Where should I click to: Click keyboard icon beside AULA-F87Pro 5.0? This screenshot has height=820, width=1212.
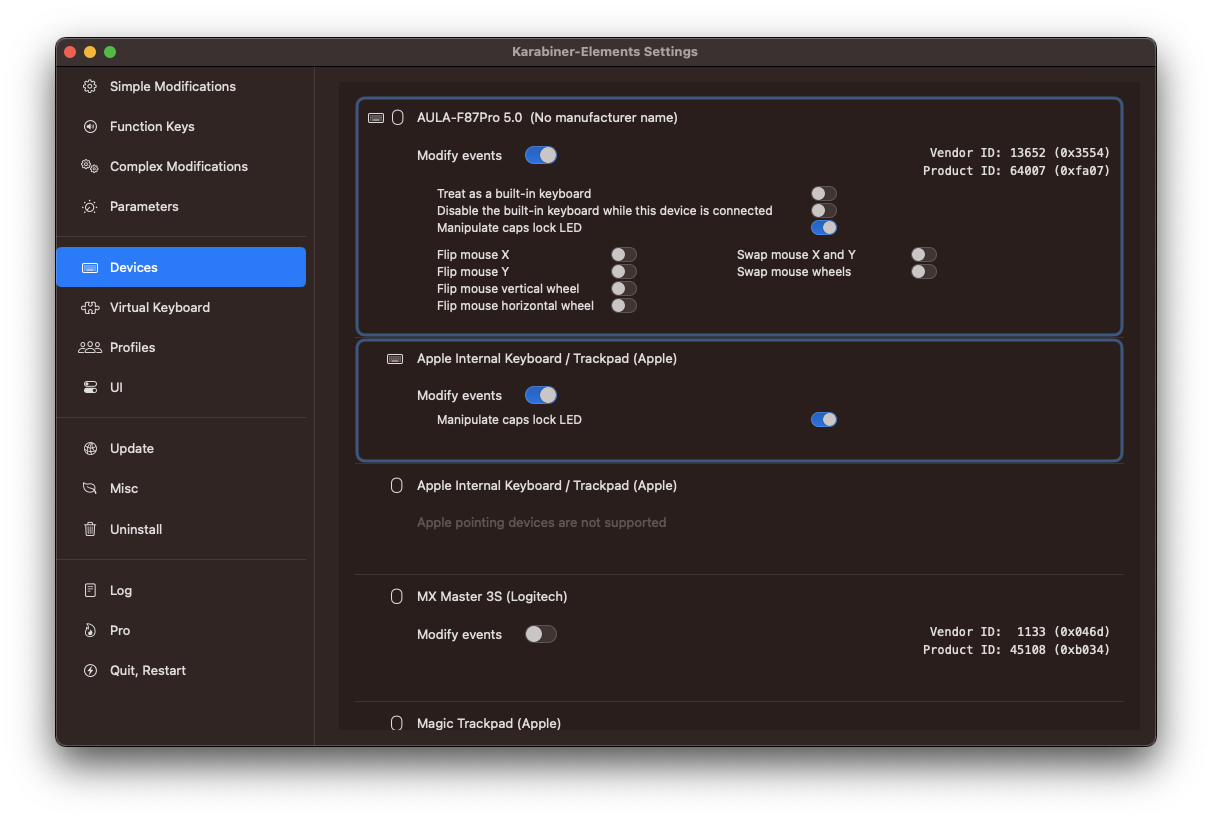tap(376, 117)
